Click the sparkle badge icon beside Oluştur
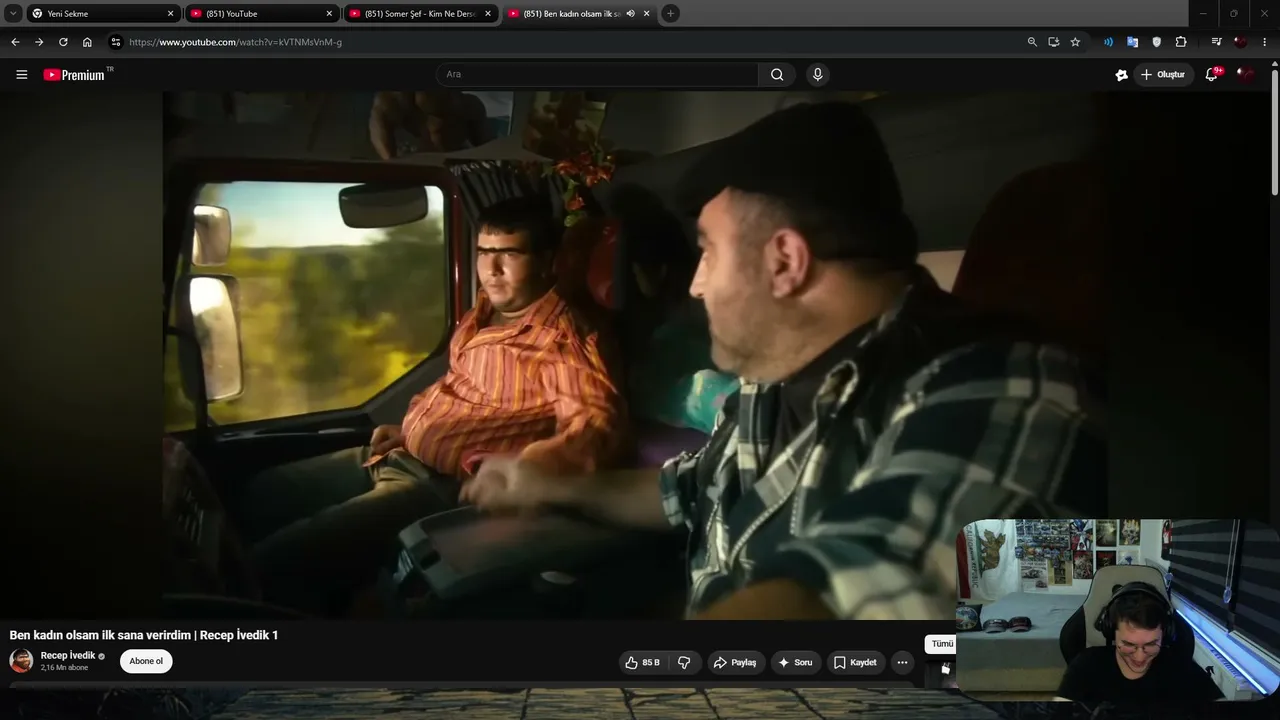 click(1122, 75)
